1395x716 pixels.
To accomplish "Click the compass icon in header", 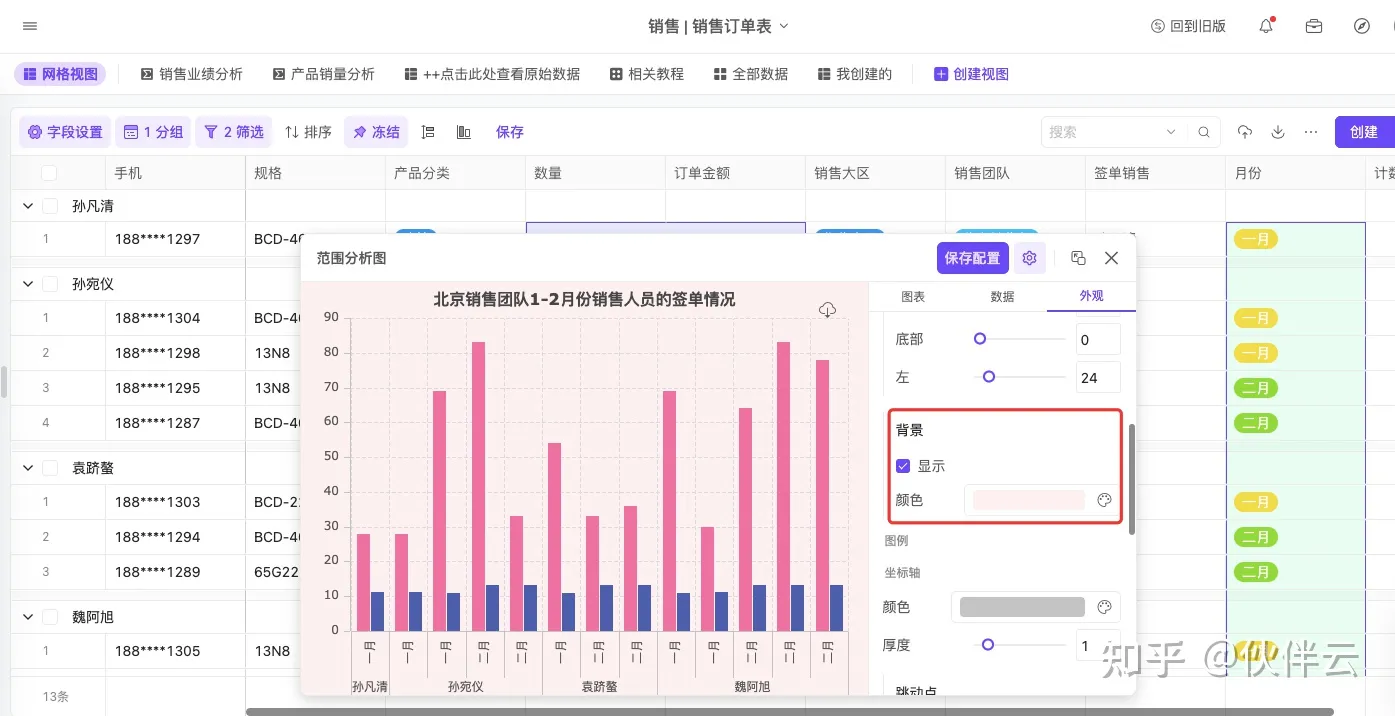I will tap(1361, 26).
